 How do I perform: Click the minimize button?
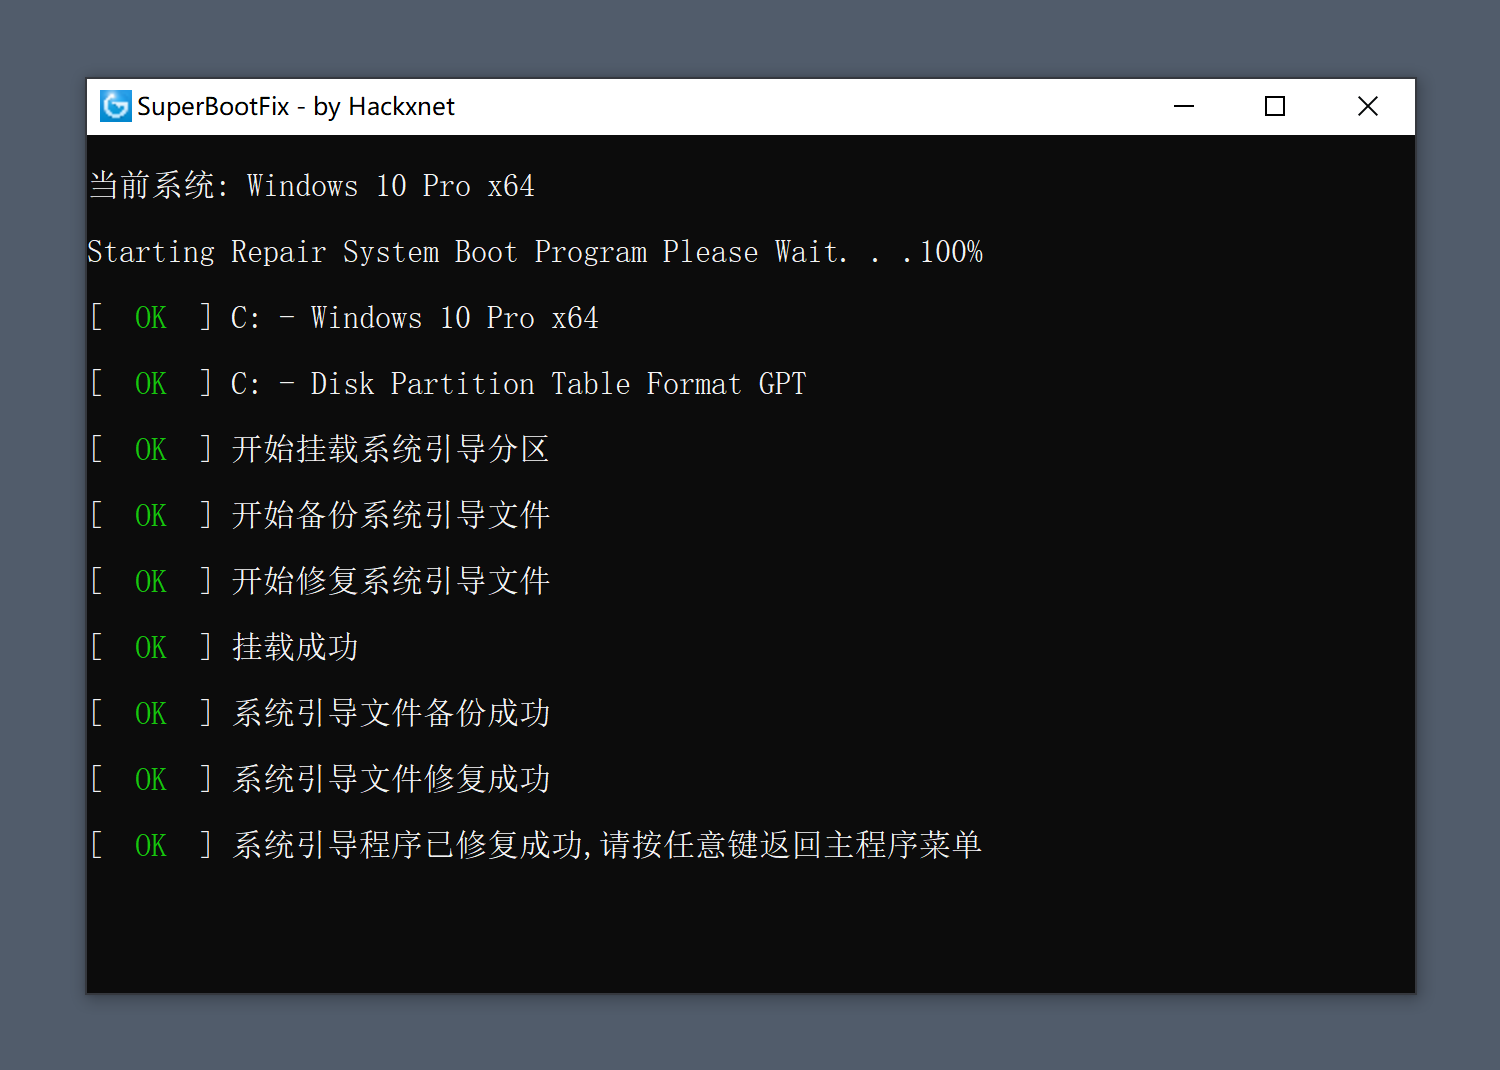[1184, 106]
